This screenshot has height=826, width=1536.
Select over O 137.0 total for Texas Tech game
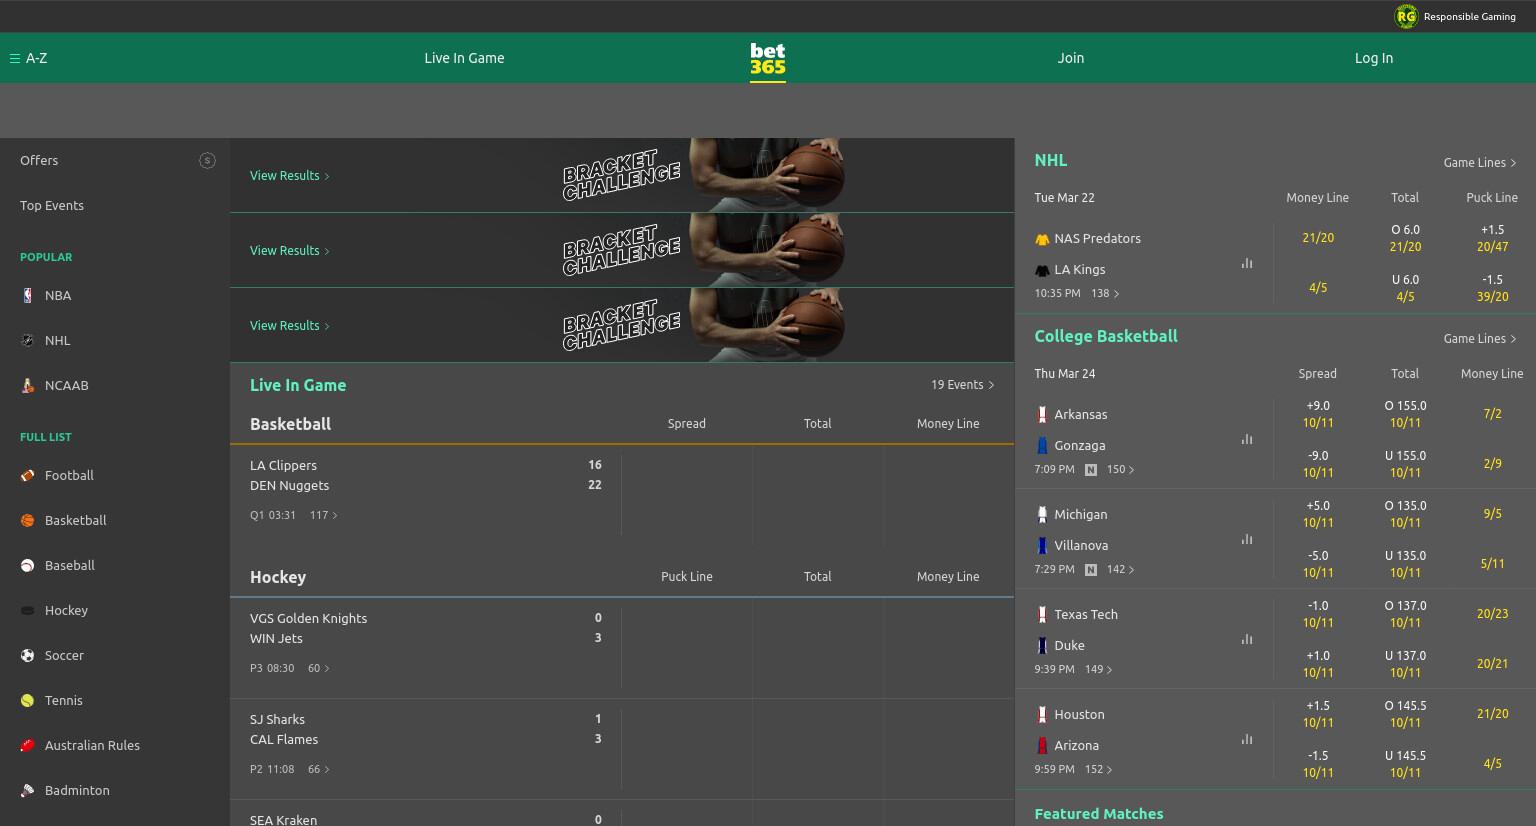pyautogui.click(x=1405, y=614)
